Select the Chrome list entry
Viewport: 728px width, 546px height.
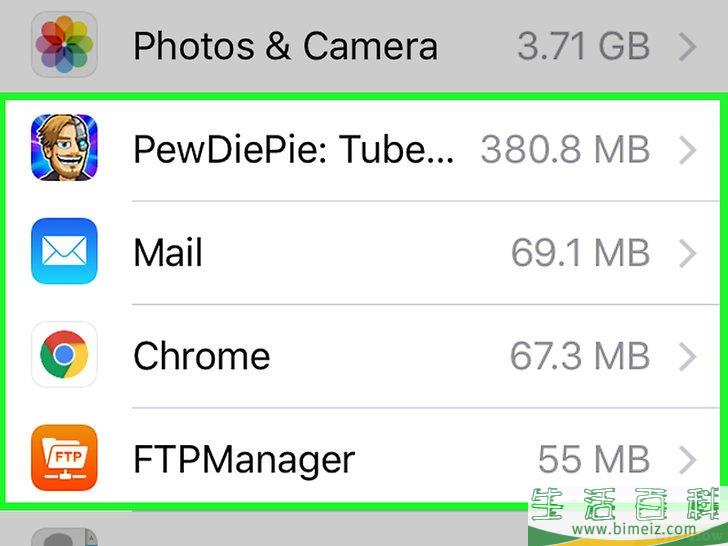click(363, 357)
